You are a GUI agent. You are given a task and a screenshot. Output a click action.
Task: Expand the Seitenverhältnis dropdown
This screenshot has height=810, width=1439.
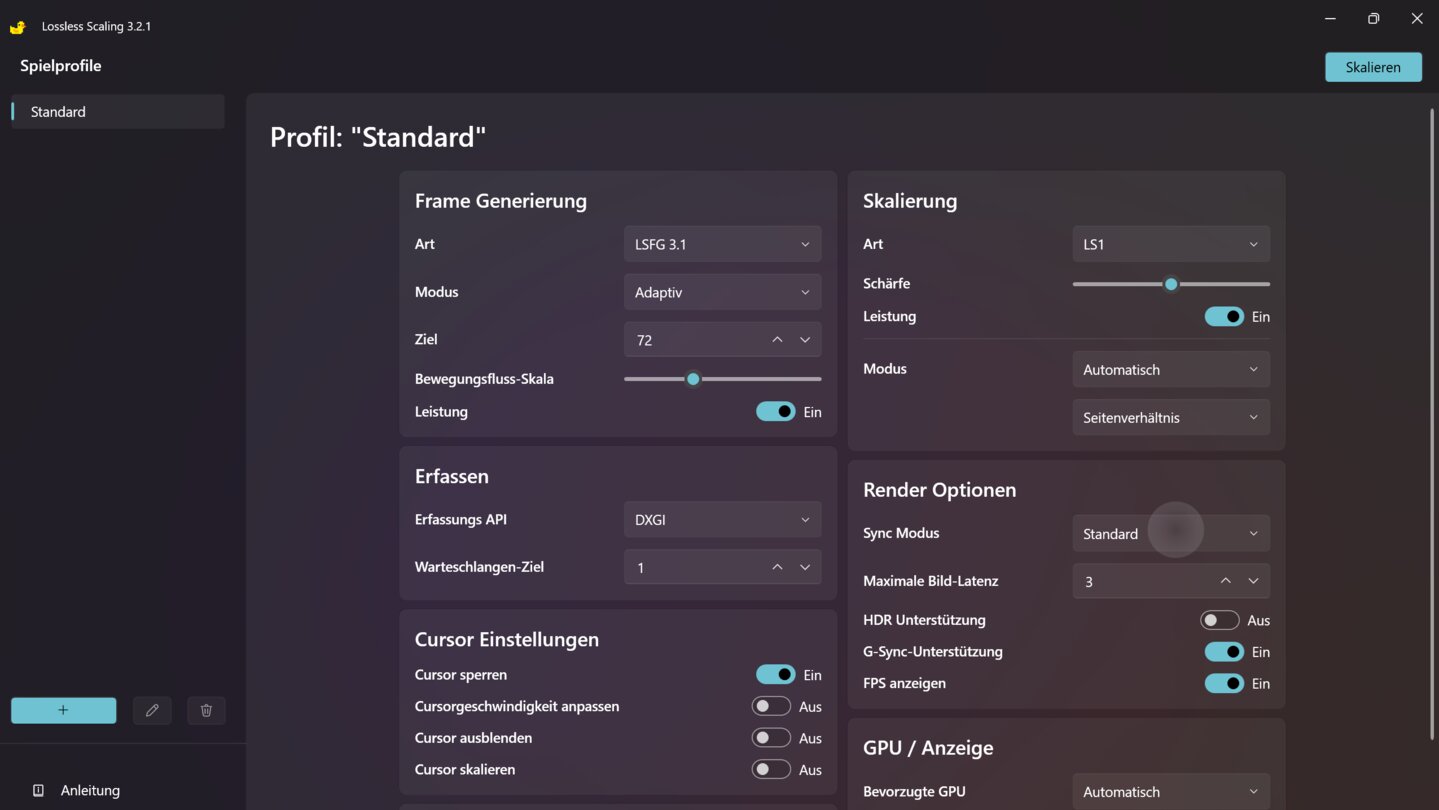coord(1170,418)
